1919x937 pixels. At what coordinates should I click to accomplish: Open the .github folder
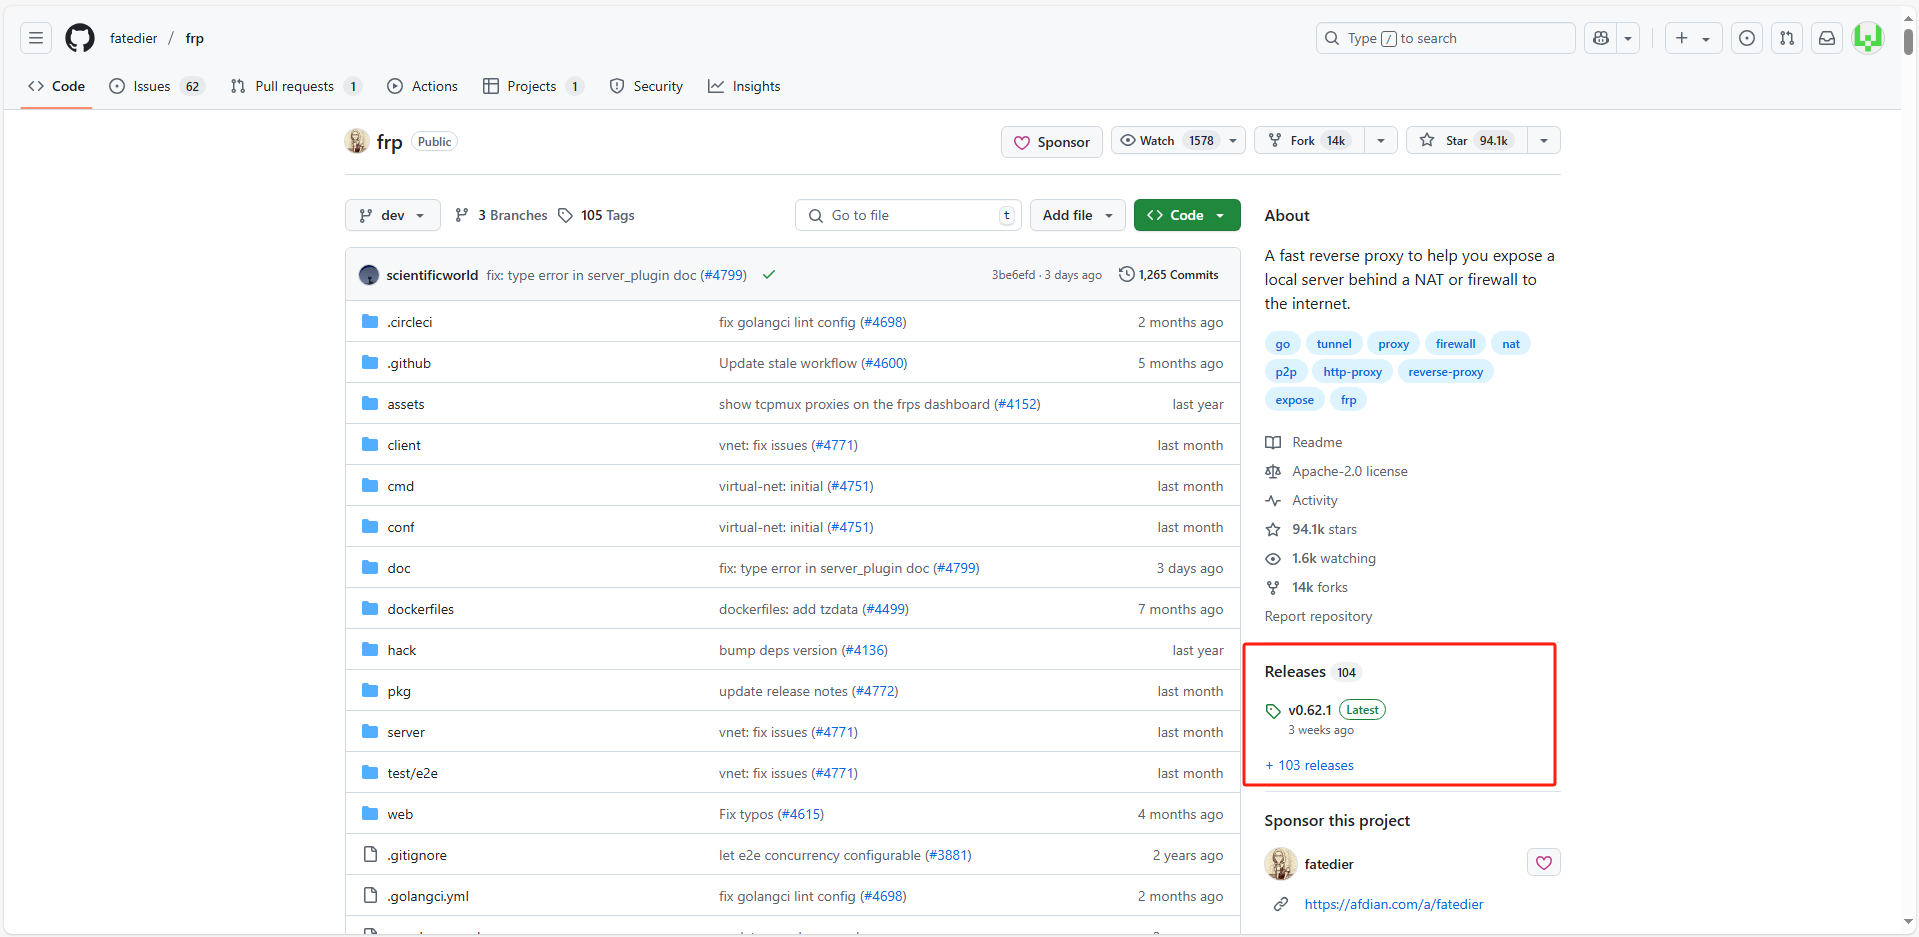pyautogui.click(x=409, y=363)
